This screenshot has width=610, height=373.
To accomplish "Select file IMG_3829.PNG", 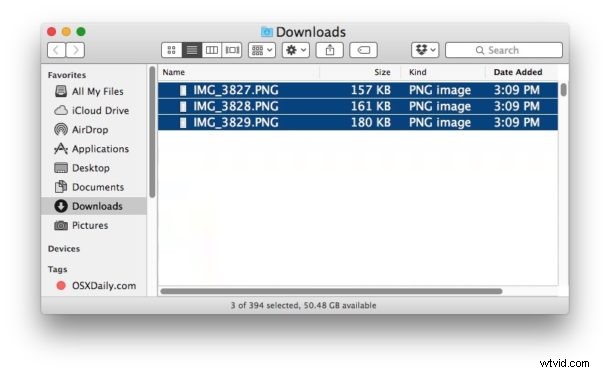I will click(358, 123).
